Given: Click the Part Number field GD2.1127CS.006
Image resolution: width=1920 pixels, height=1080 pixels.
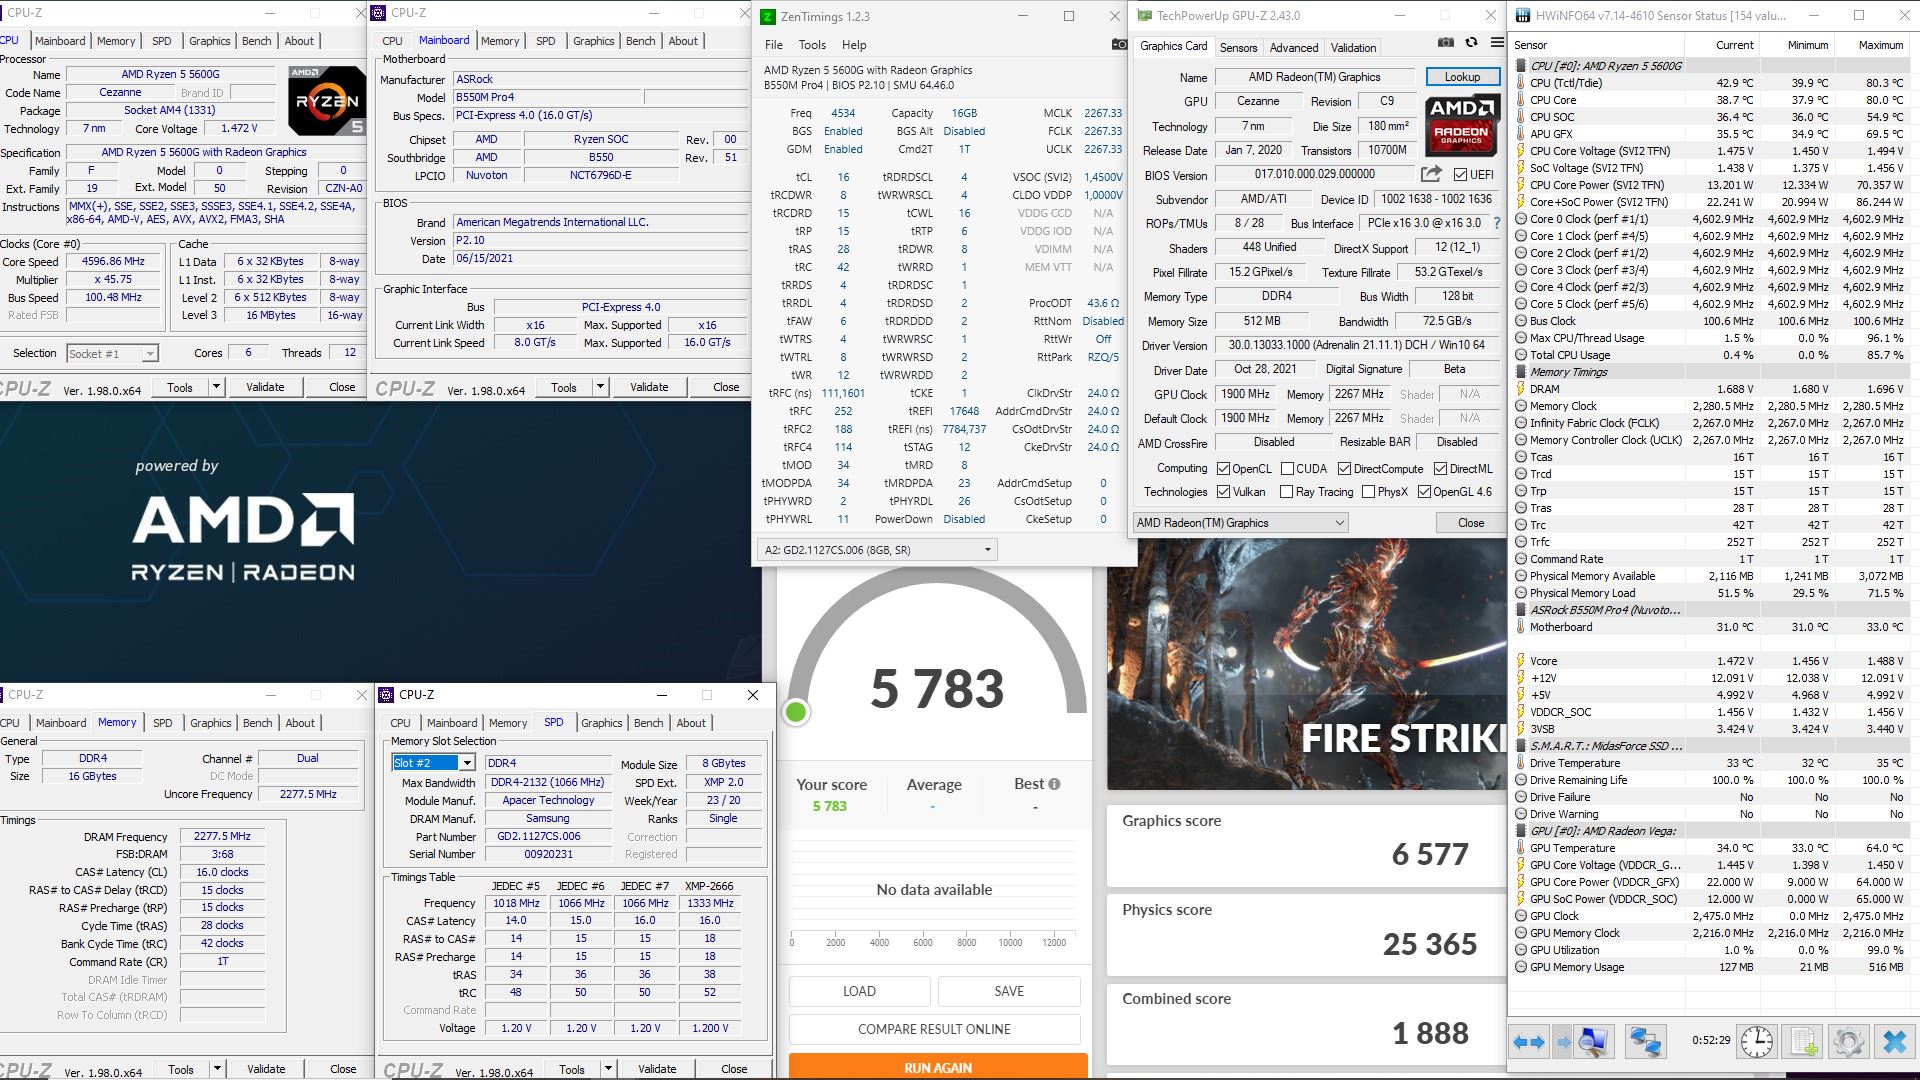Looking at the screenshot, I should coord(548,836).
